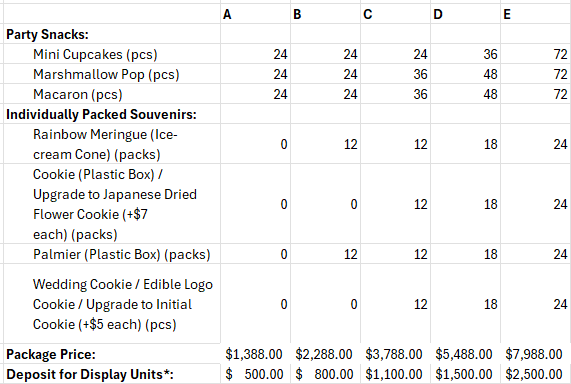The image size is (571, 384).
Task: Select Rainbow Meringue value 0 in column A
Action: 255,144
